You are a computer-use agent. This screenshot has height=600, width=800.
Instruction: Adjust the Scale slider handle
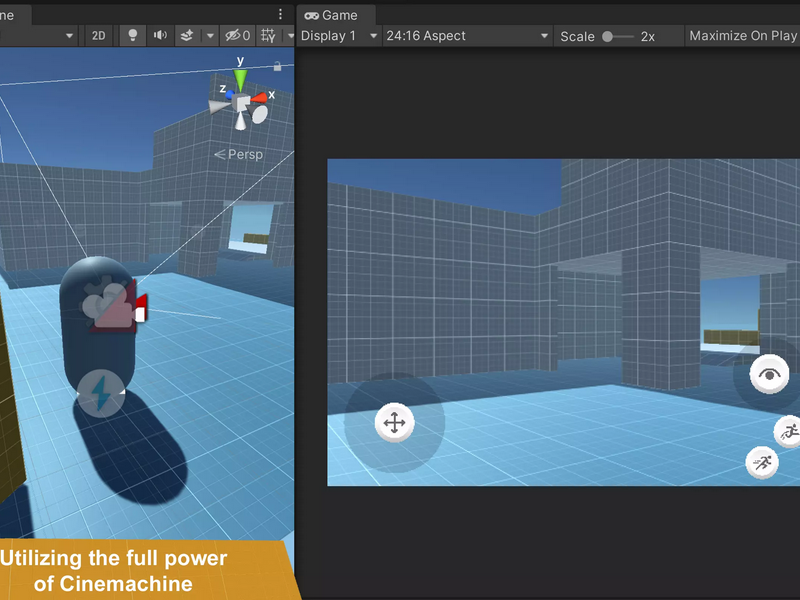pyautogui.click(x=607, y=37)
